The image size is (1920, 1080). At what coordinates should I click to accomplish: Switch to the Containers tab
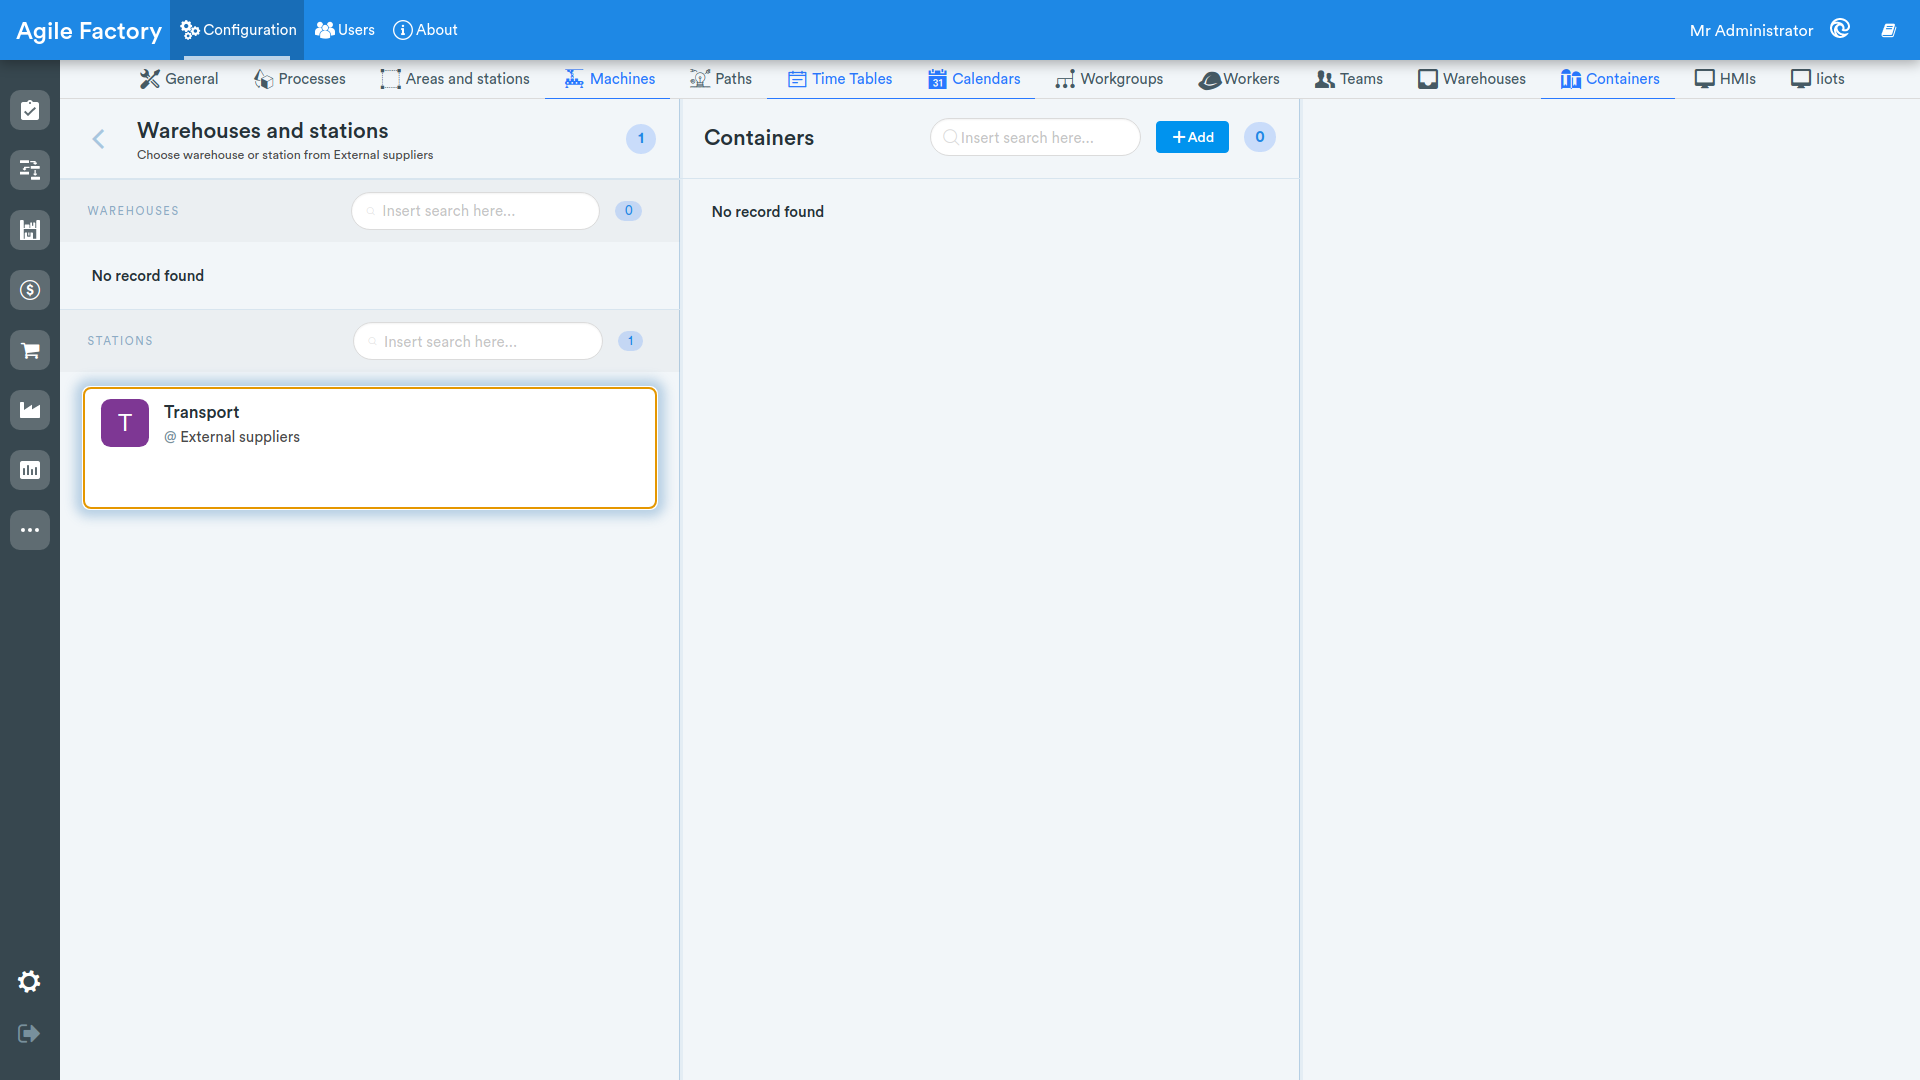(1610, 79)
